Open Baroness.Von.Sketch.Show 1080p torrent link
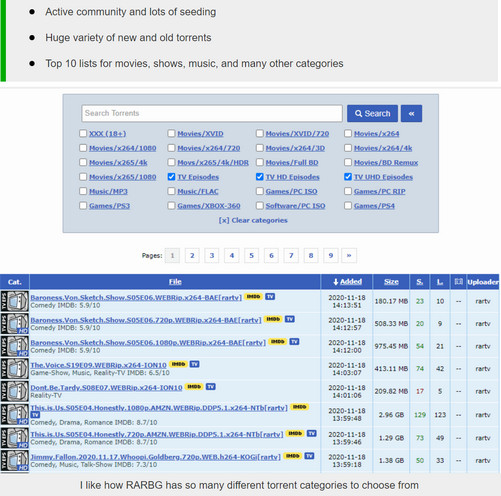 pyautogui.click(x=148, y=342)
